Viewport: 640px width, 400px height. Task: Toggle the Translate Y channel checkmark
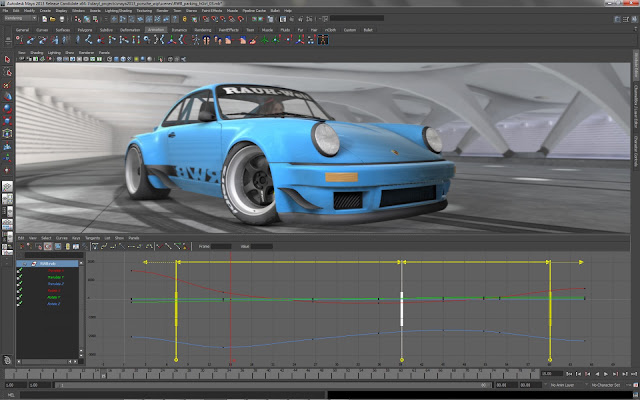19,277
